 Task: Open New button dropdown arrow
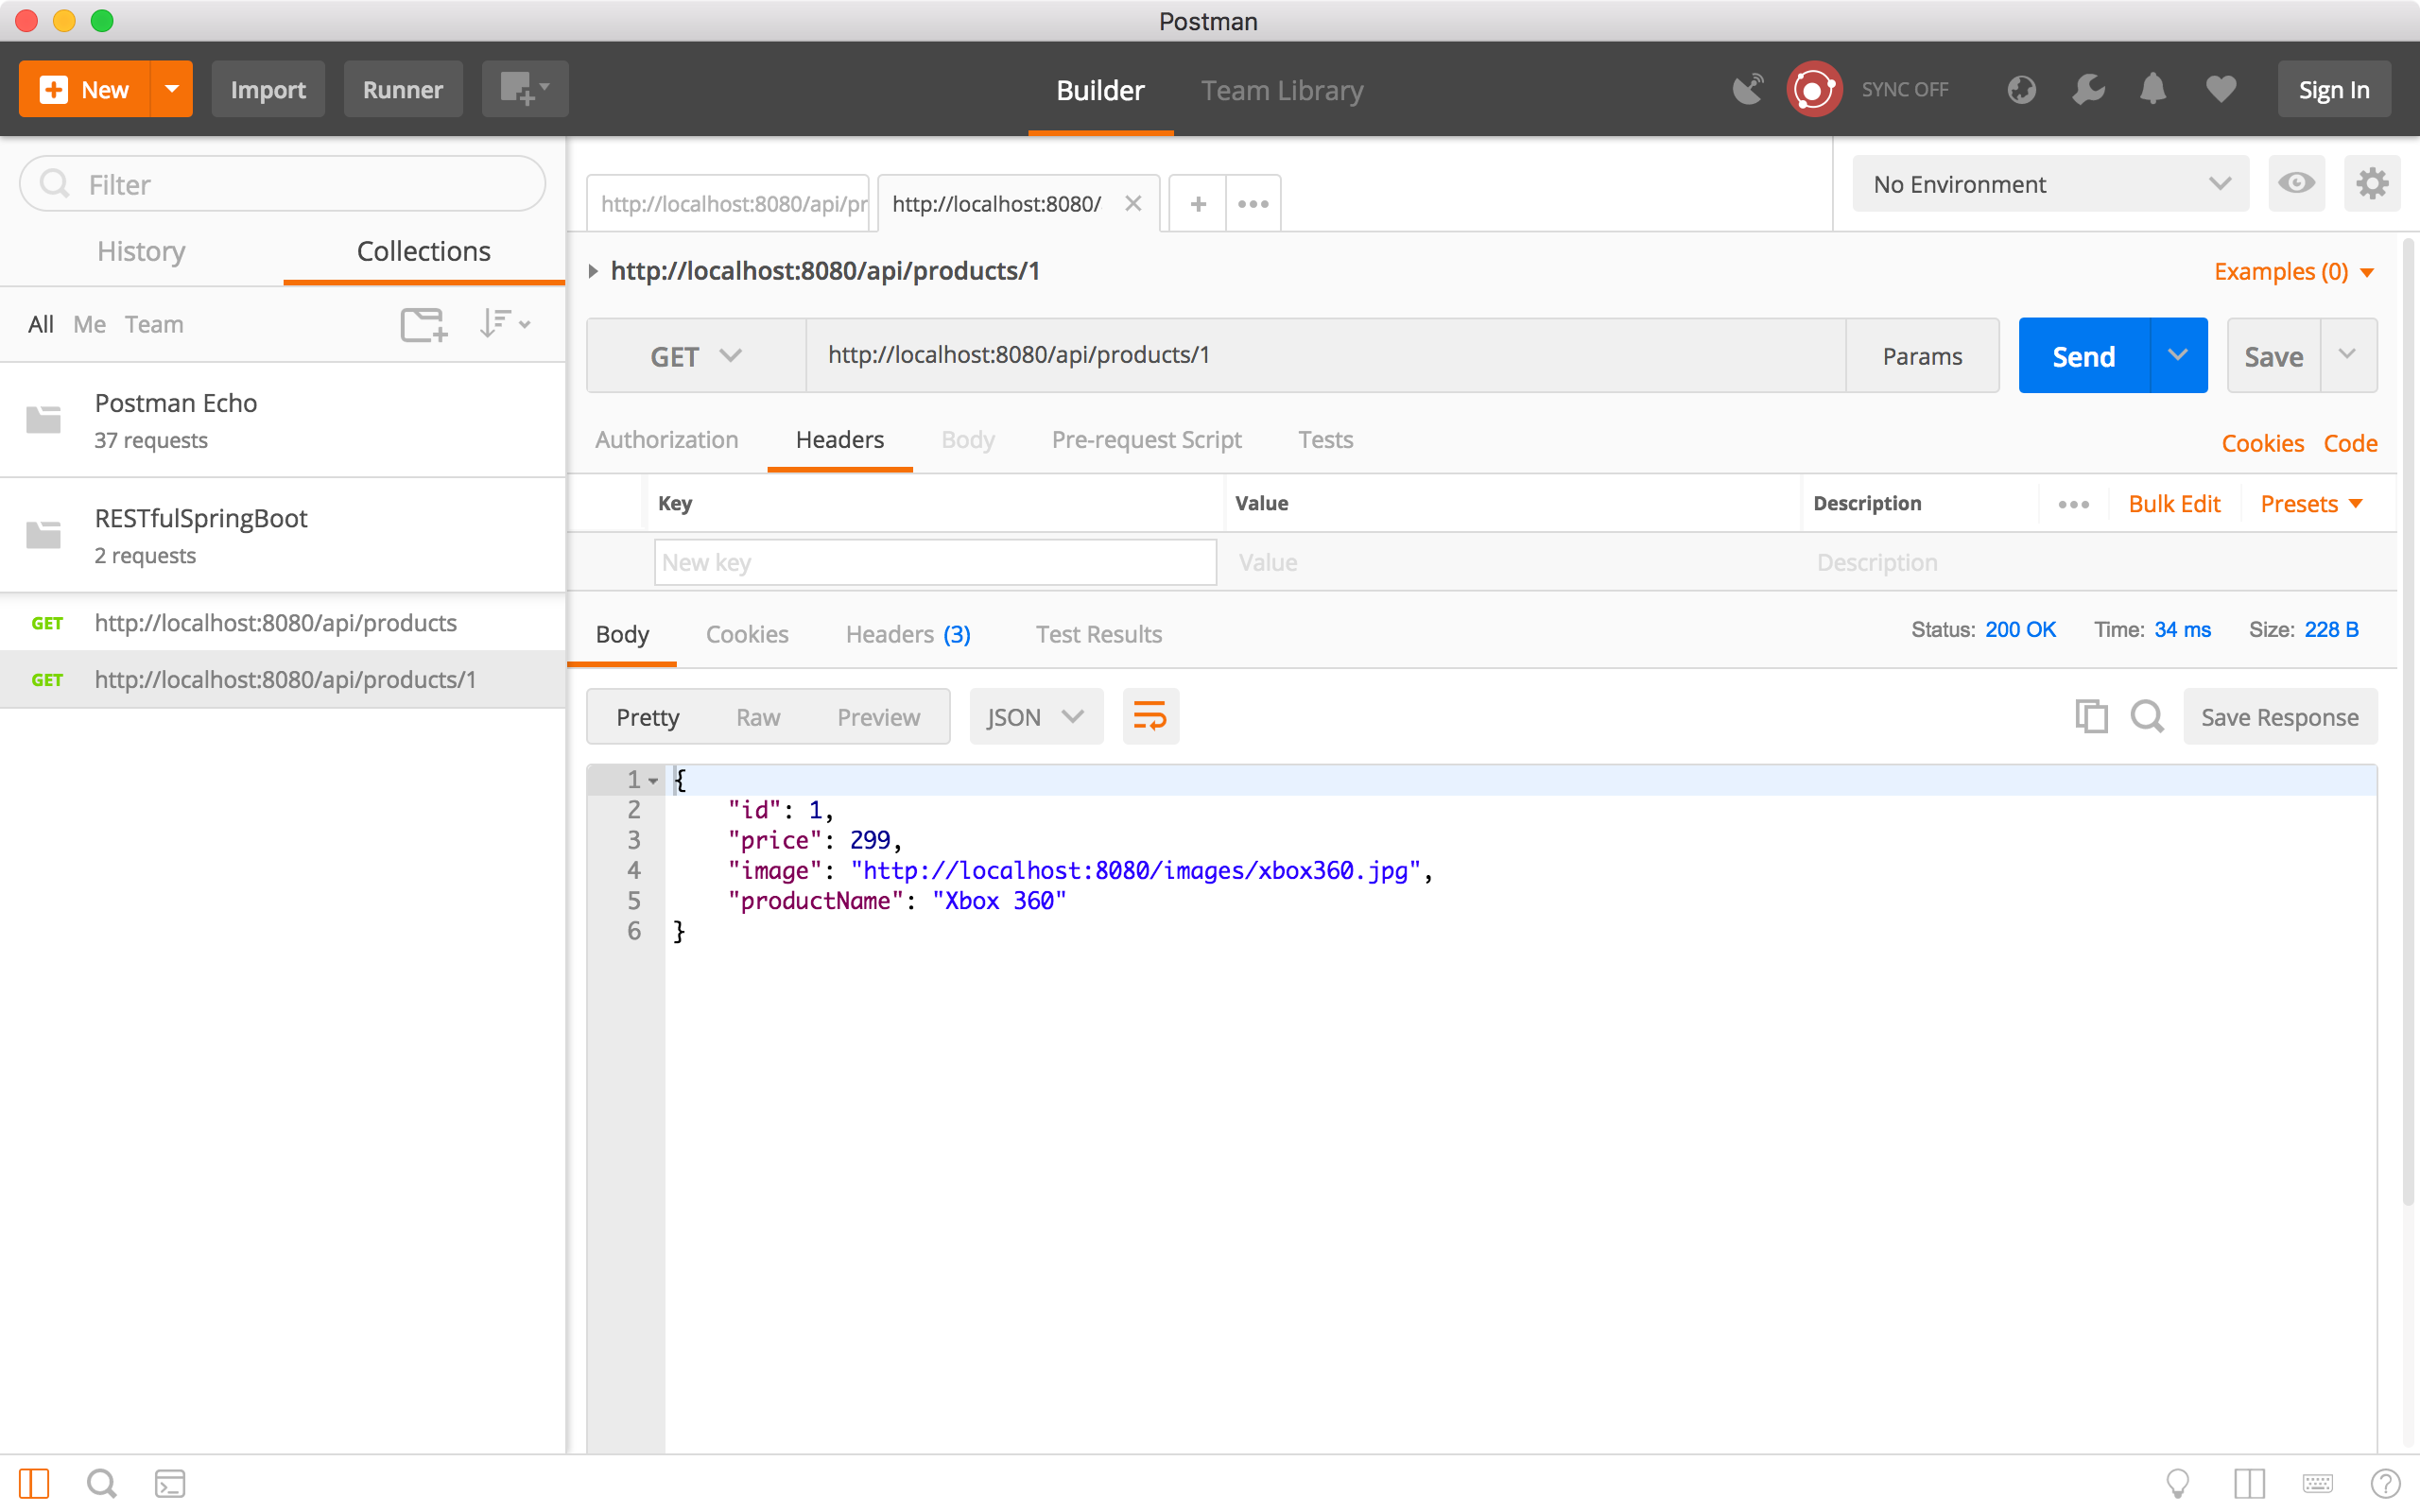pos(172,89)
